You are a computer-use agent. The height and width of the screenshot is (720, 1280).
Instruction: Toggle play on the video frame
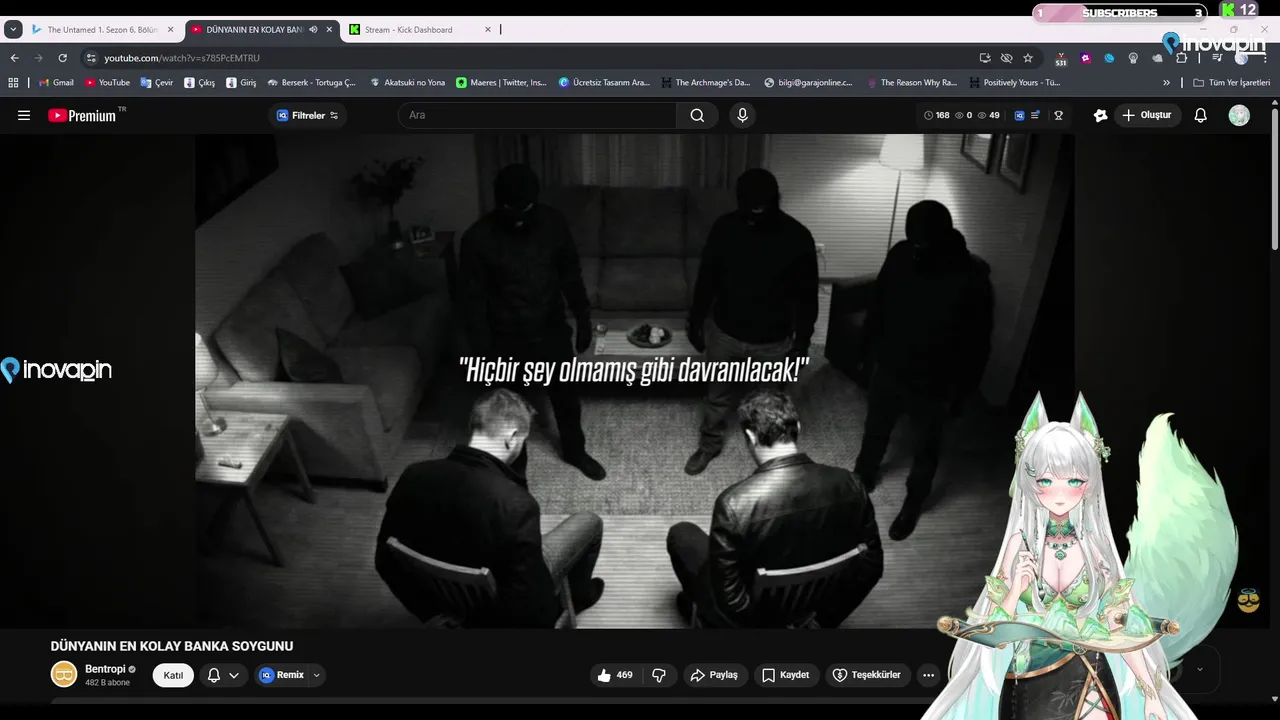[635, 381]
